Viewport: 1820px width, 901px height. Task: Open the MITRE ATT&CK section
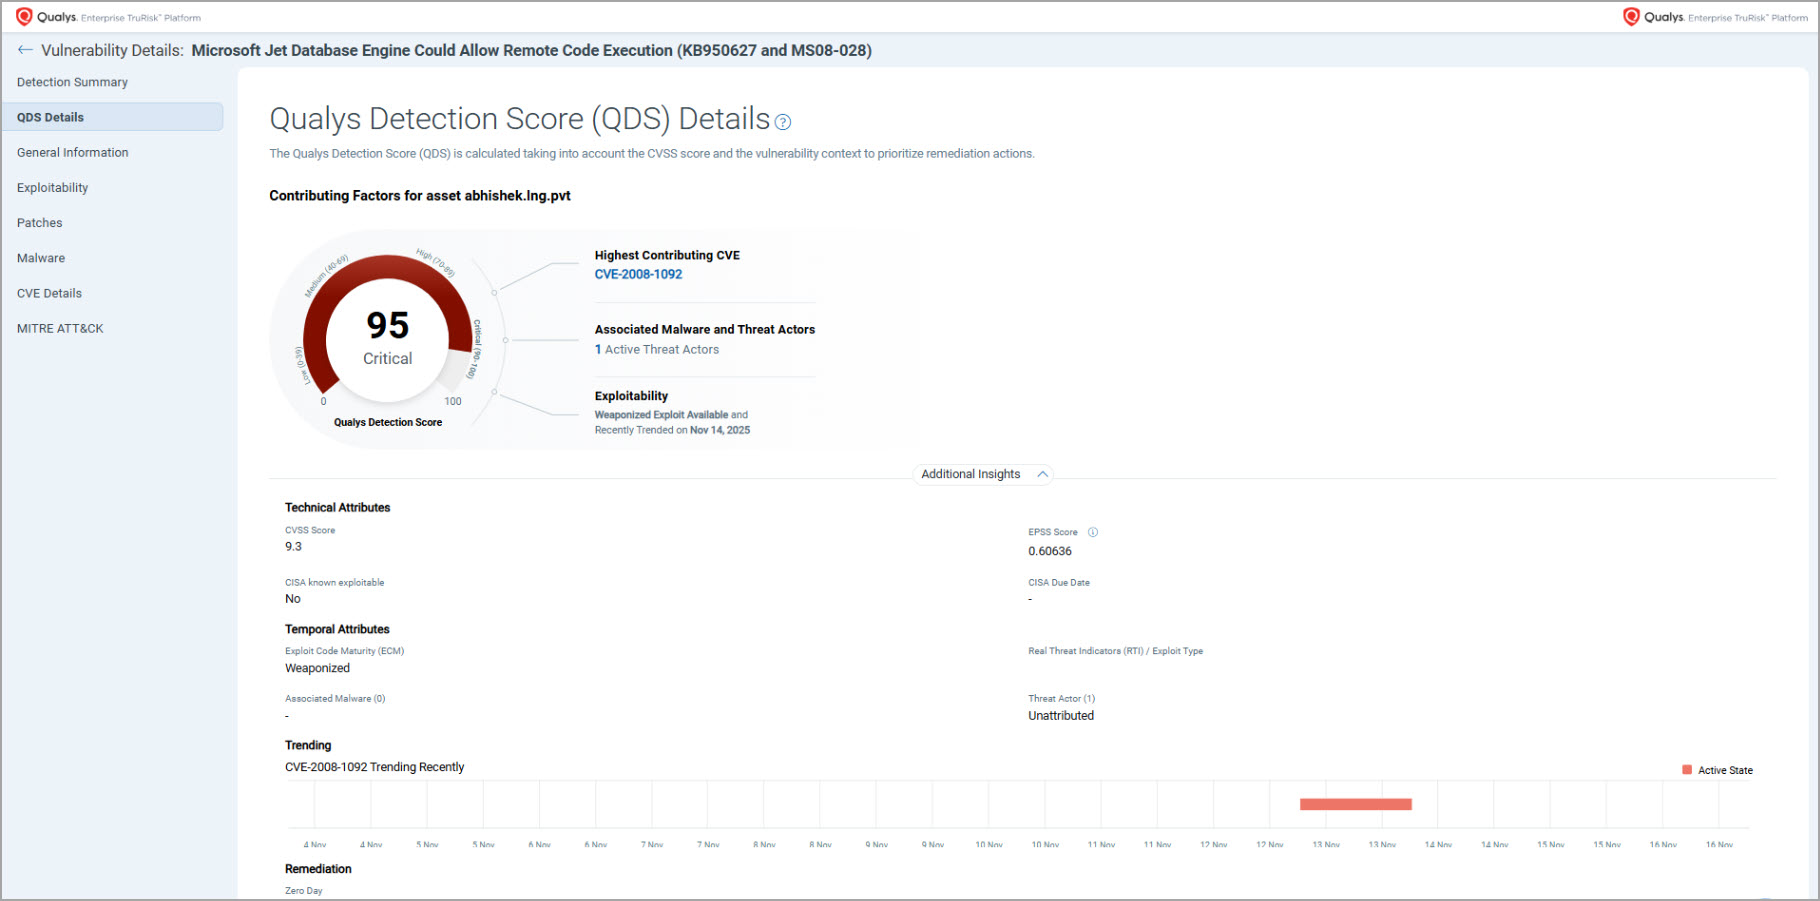pos(60,328)
